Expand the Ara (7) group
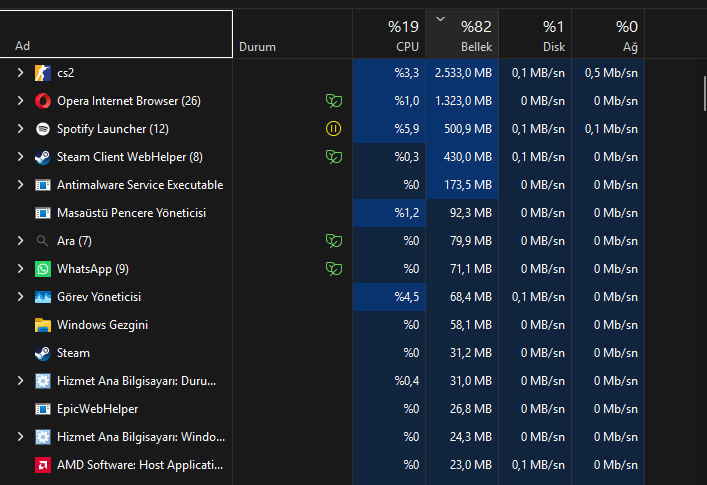The image size is (707, 485). pyautogui.click(x=20, y=241)
